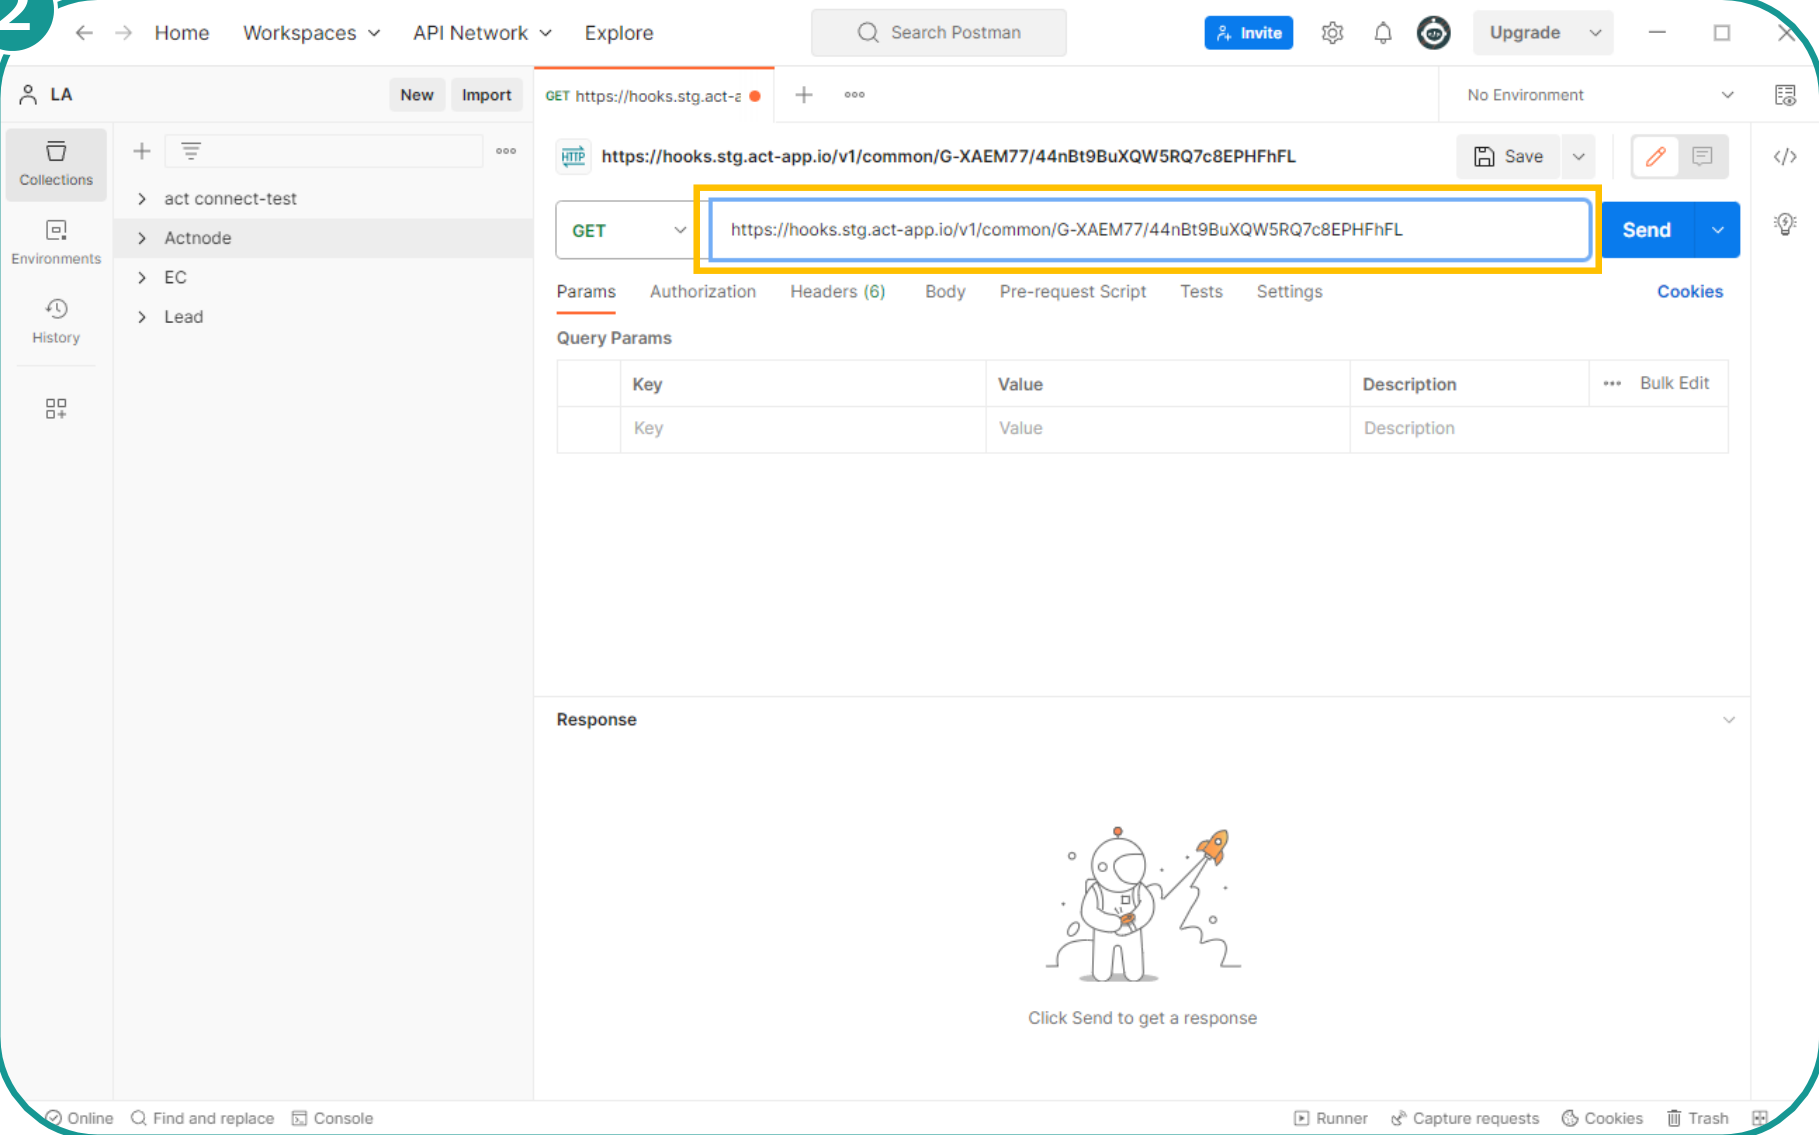
Task: Click the New button
Action: [x=417, y=95]
